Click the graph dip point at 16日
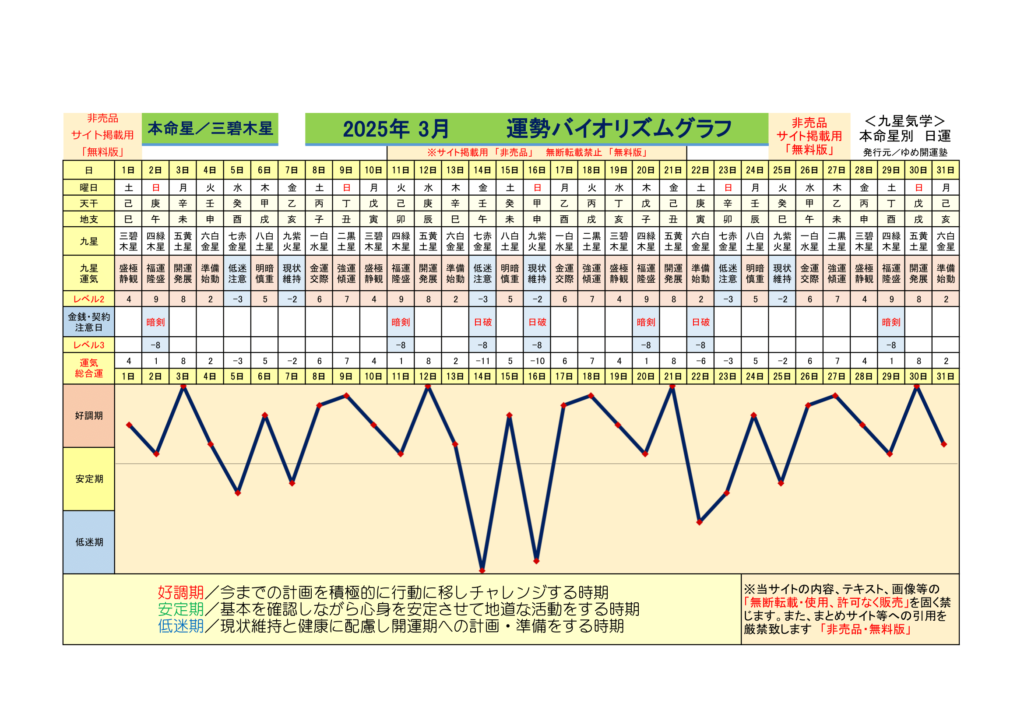This screenshot has height=724, width=1024. pos(537,561)
